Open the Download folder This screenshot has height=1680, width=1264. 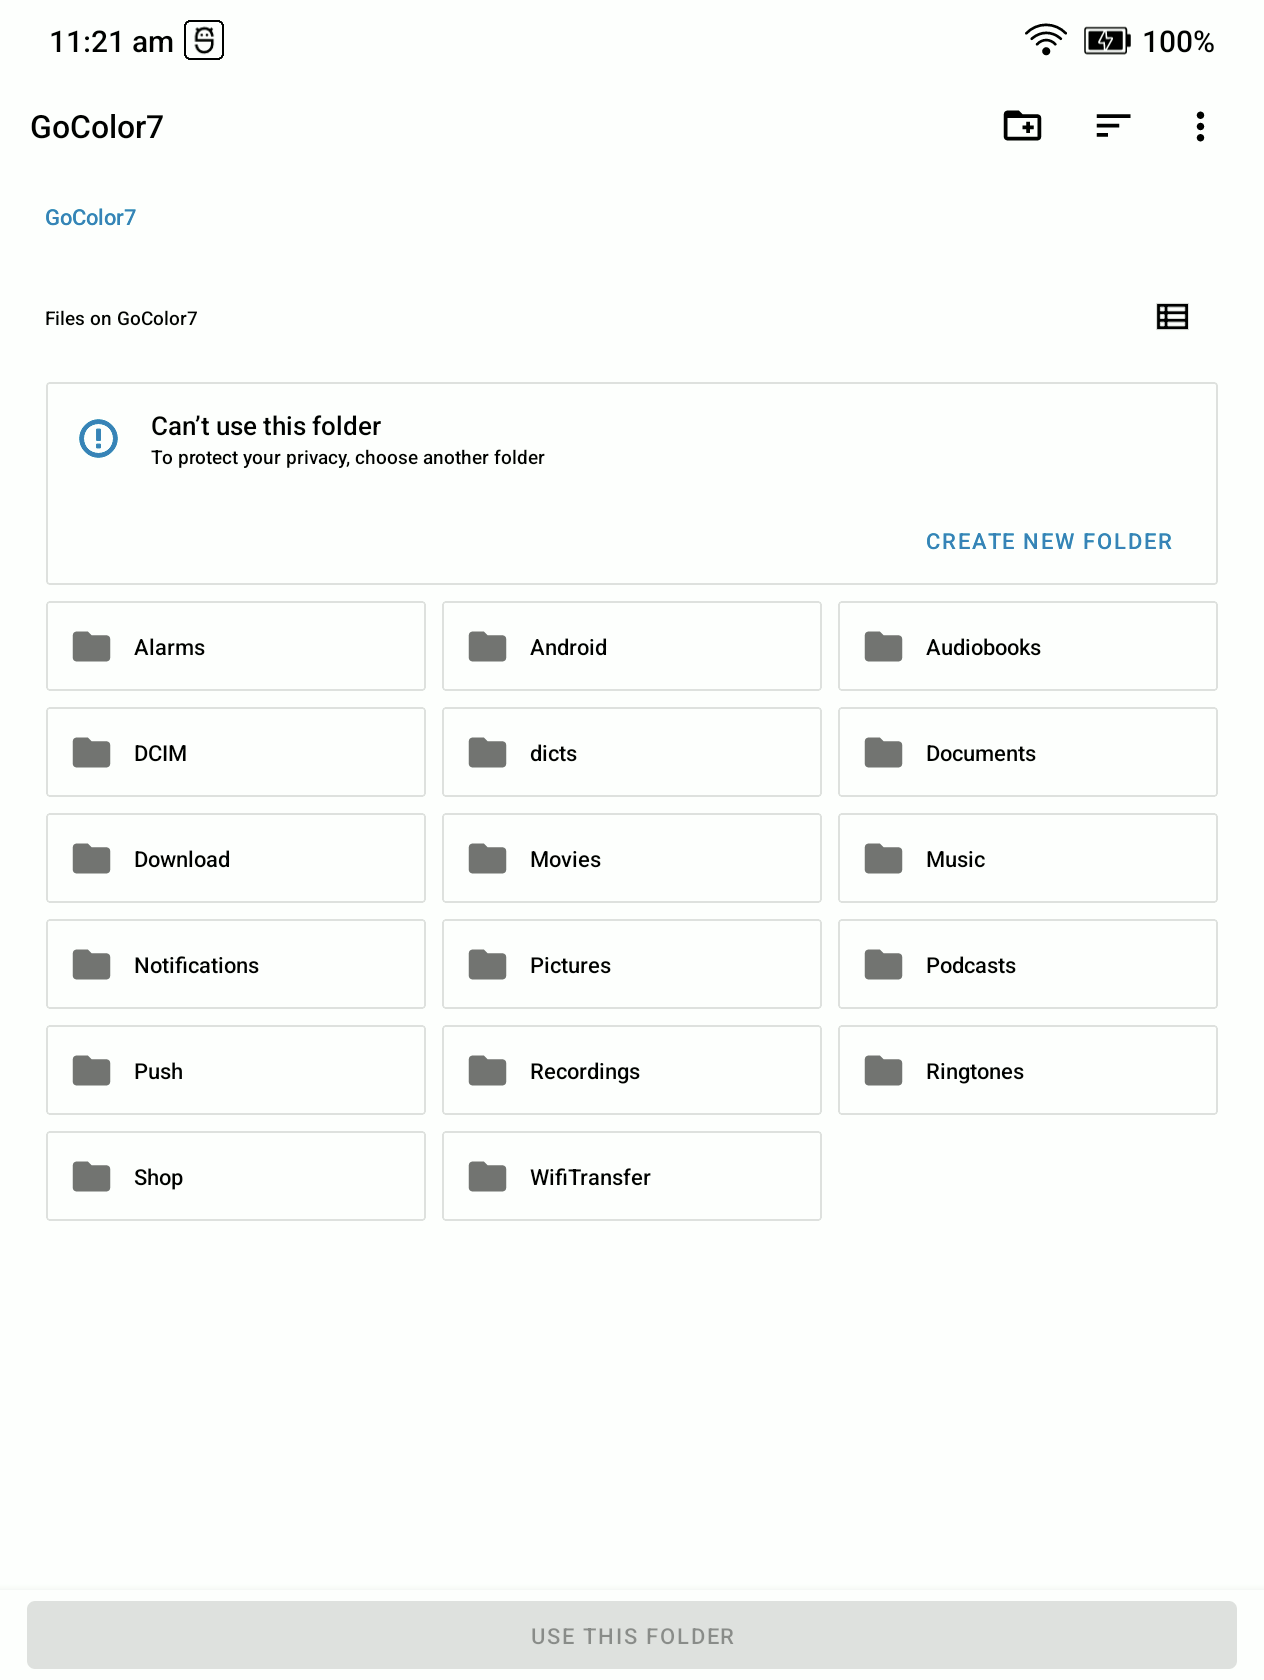(236, 858)
